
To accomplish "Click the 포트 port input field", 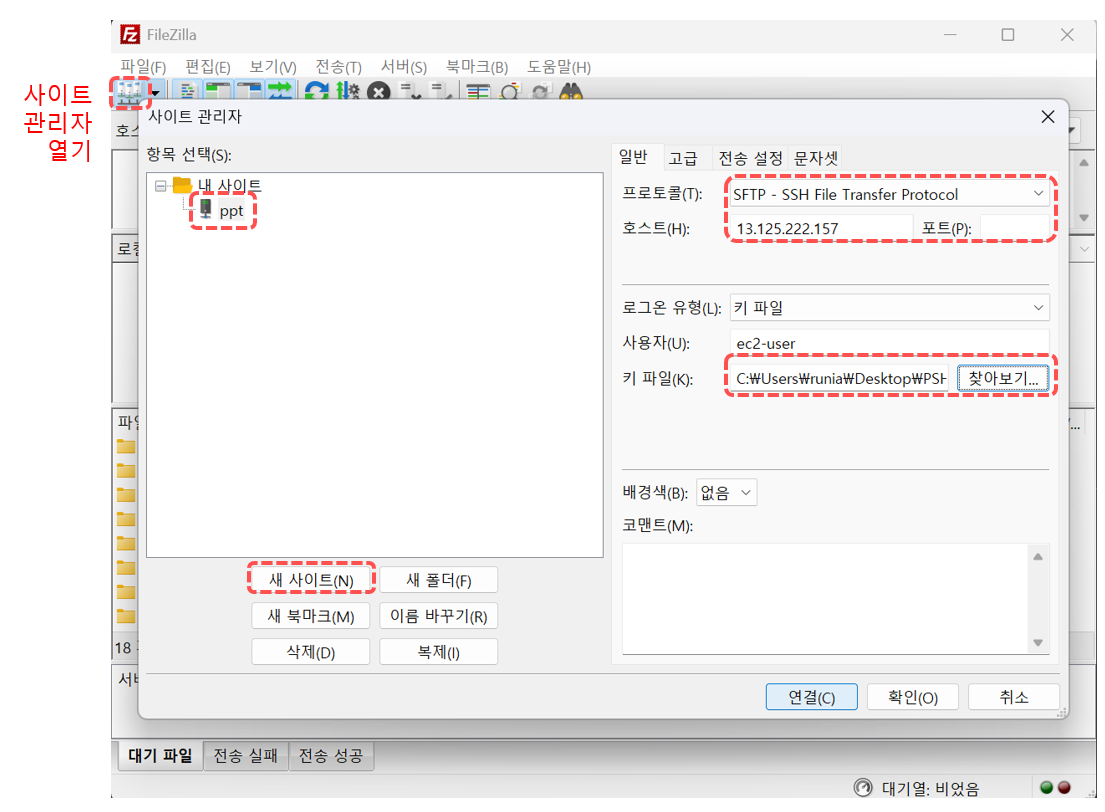I will pyautogui.click(x=1014, y=228).
